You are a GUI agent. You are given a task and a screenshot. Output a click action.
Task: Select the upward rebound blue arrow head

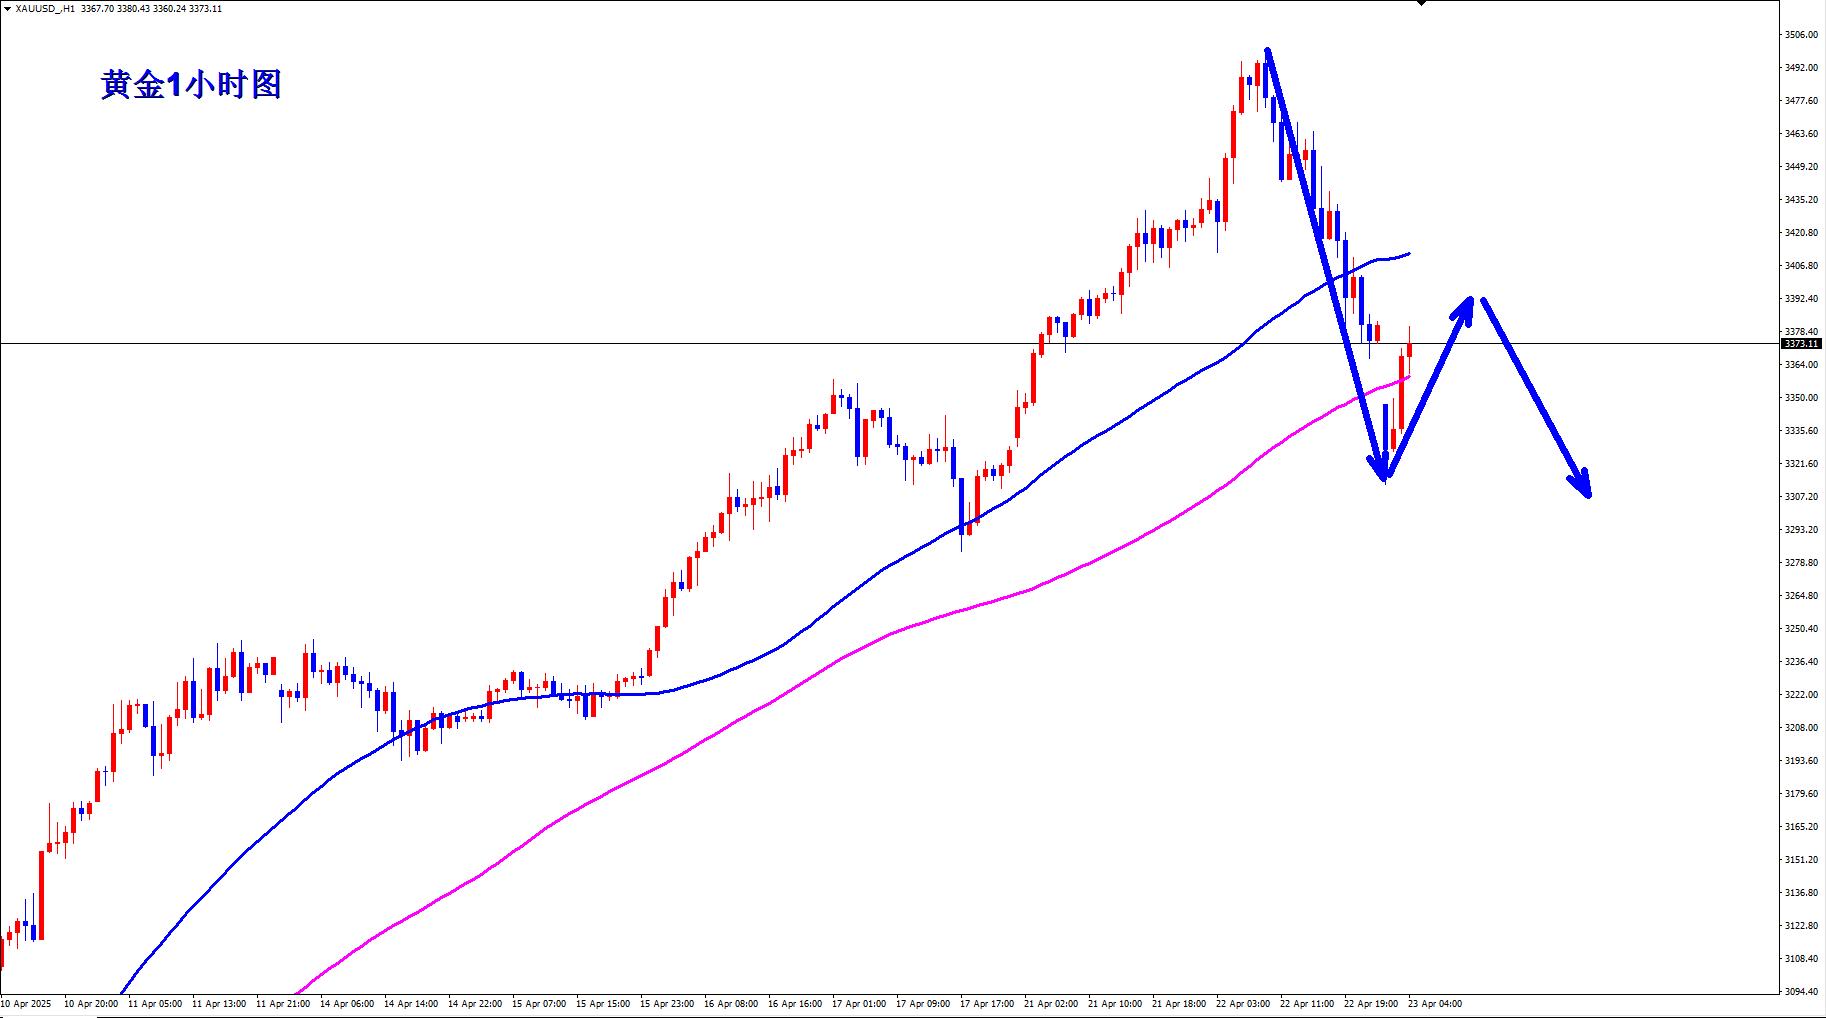click(1464, 305)
